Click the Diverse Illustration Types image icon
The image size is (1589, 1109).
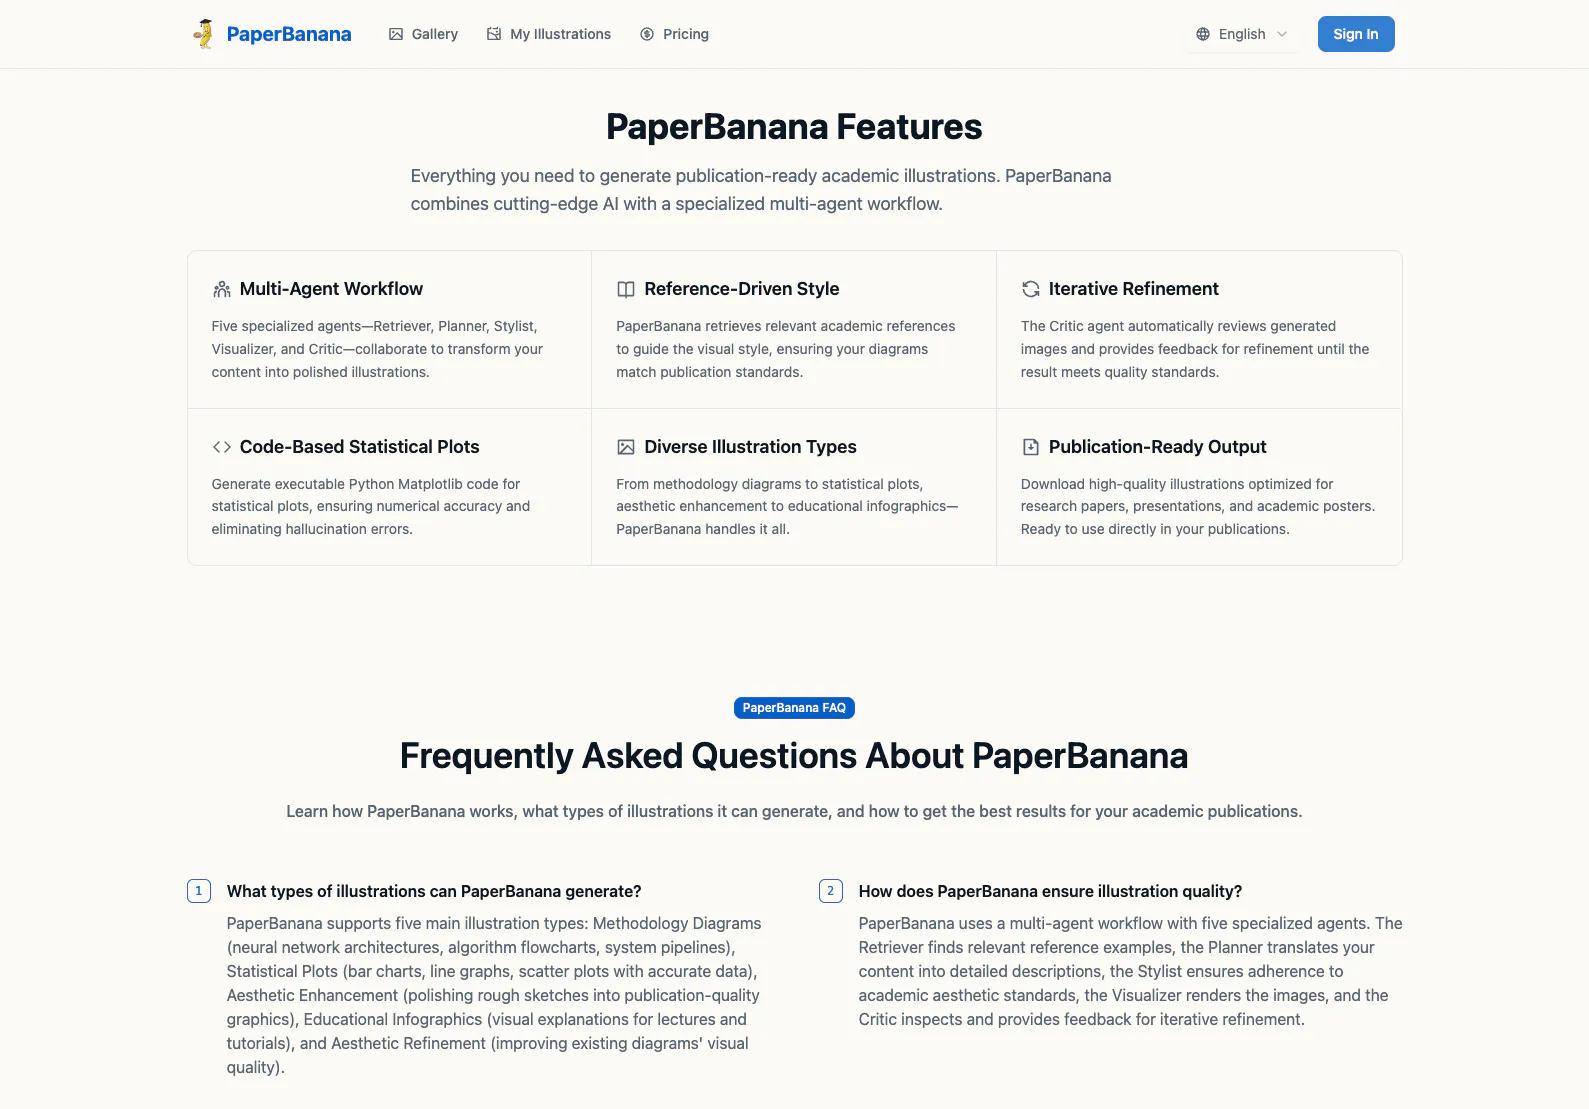[x=626, y=447]
